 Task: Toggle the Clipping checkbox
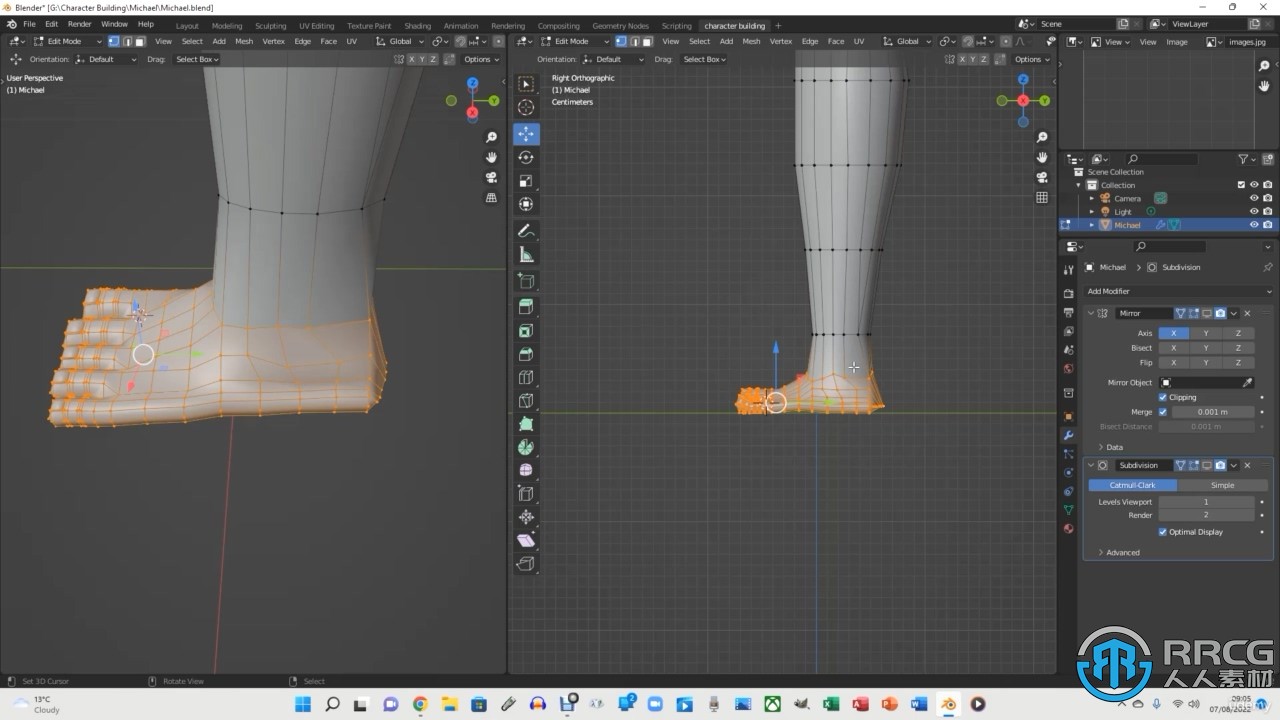coord(1162,397)
